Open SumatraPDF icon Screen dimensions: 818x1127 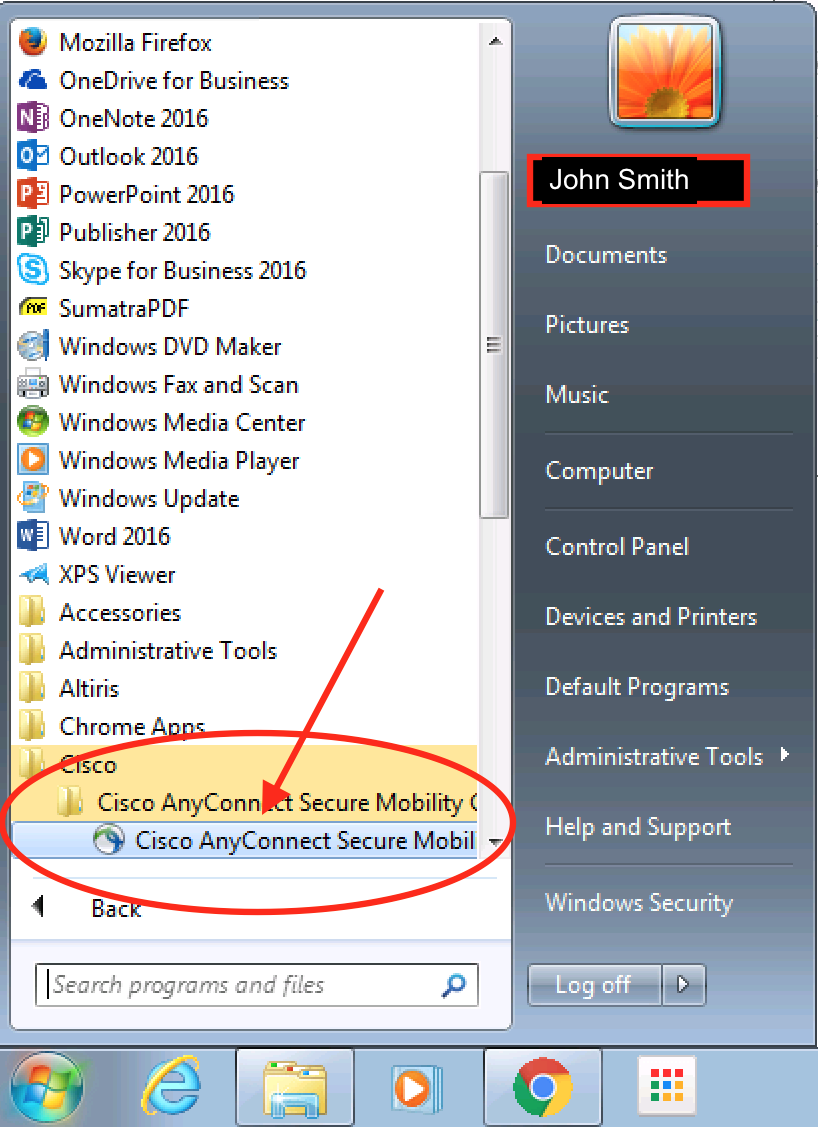(x=32, y=308)
